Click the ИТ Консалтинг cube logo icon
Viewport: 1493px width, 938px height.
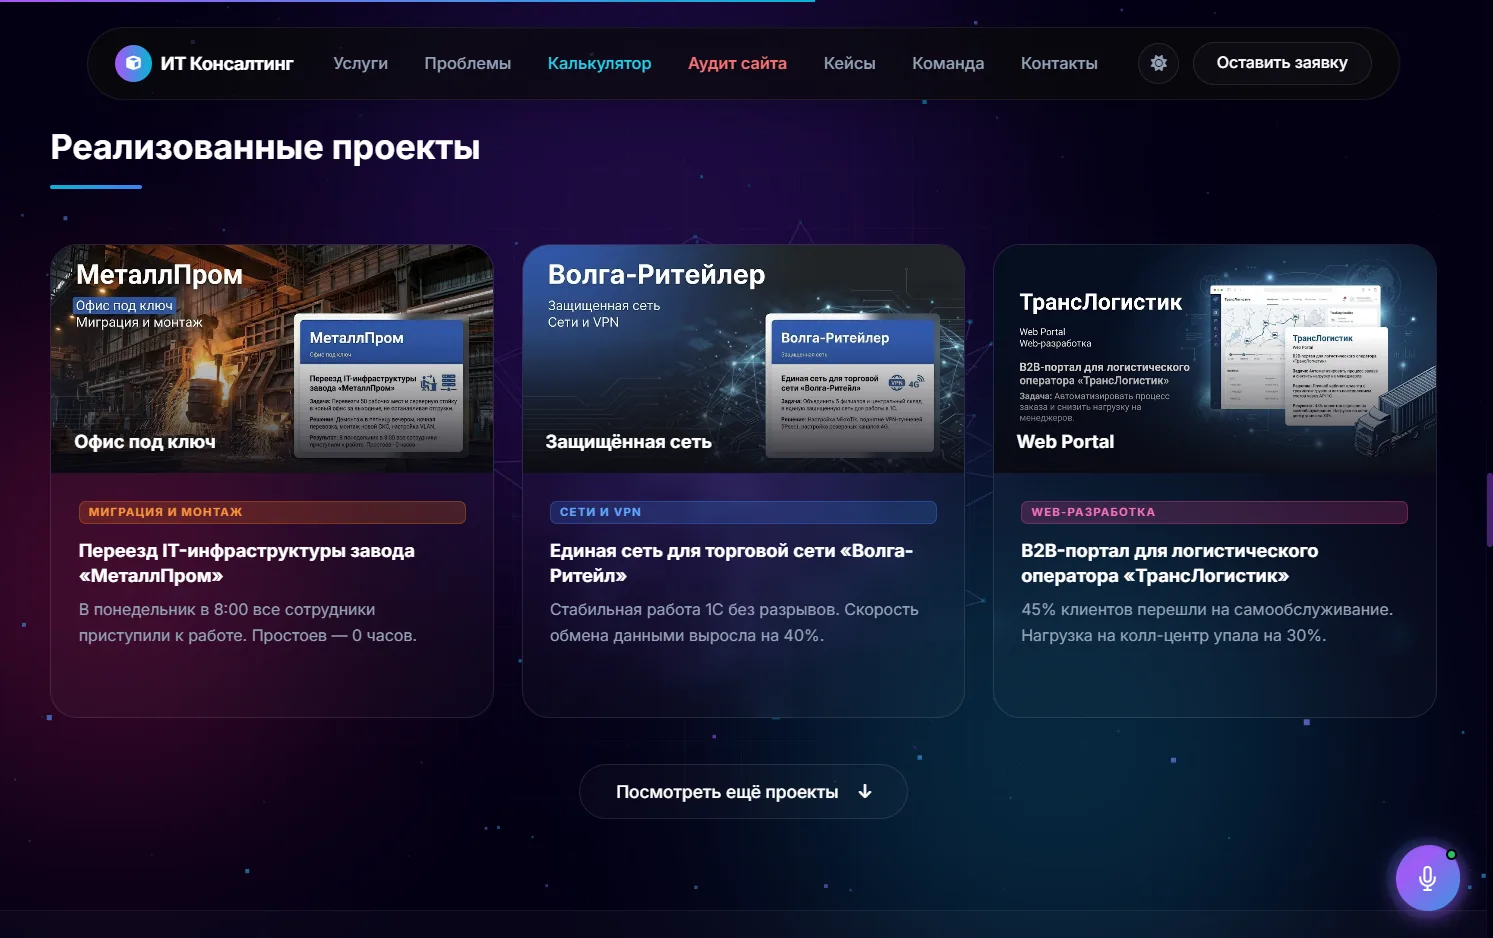pos(133,63)
